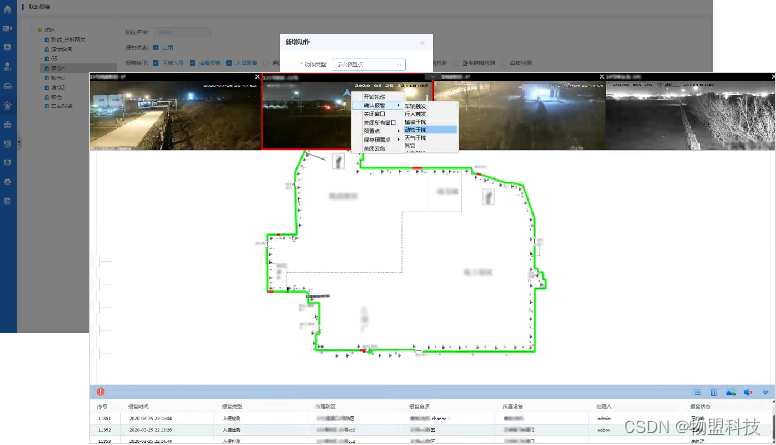776x445 pixels.
Task: Select the first child item in the tree
Action: pyautogui.click(x=64, y=39)
